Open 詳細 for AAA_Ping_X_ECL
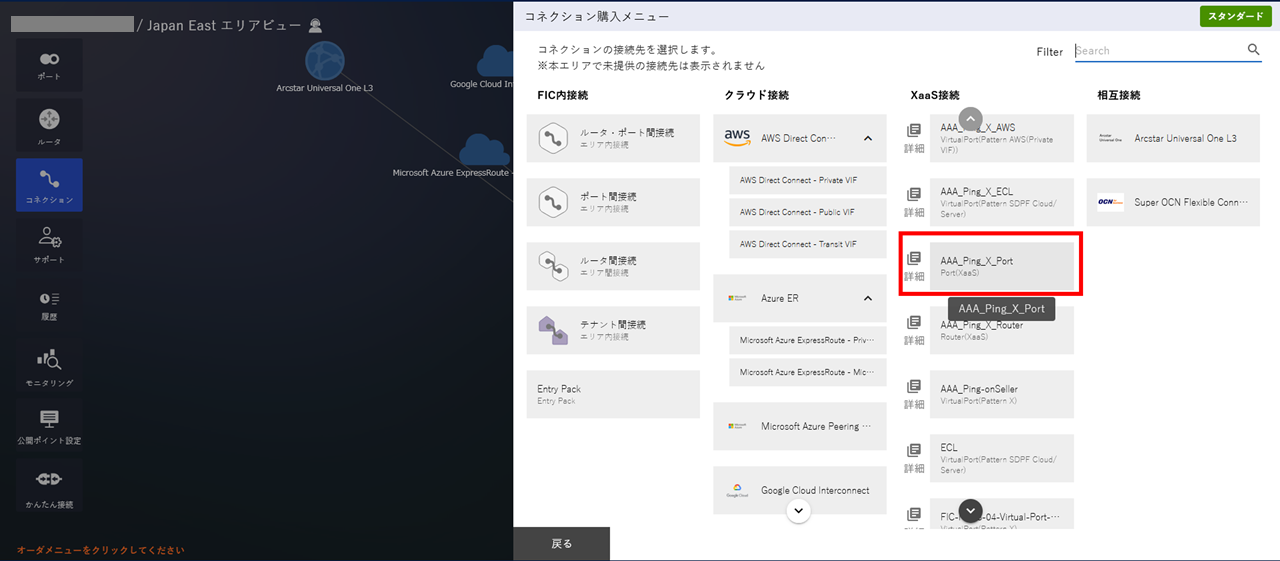 coord(914,202)
